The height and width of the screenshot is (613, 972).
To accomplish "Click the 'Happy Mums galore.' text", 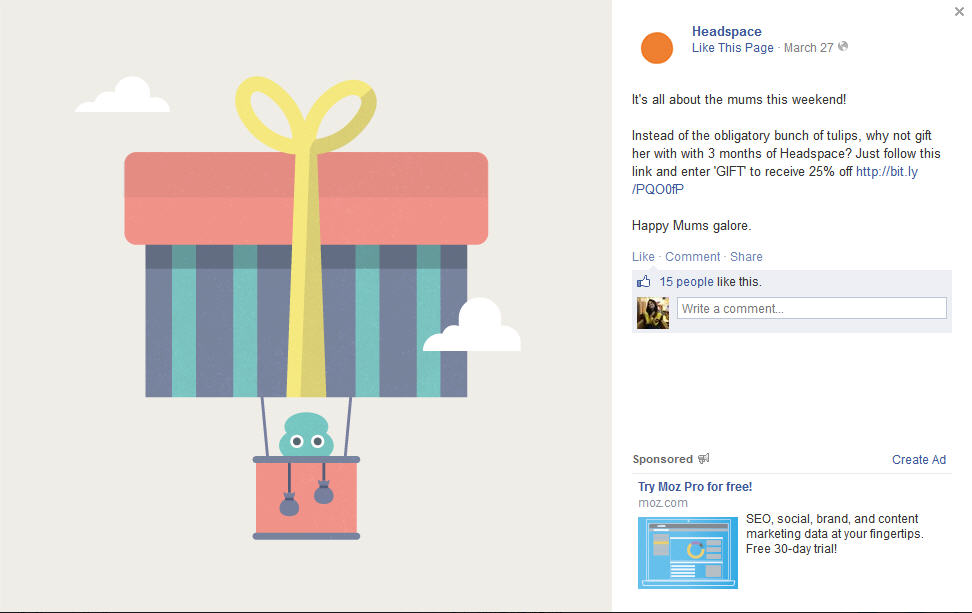I will (x=691, y=226).
